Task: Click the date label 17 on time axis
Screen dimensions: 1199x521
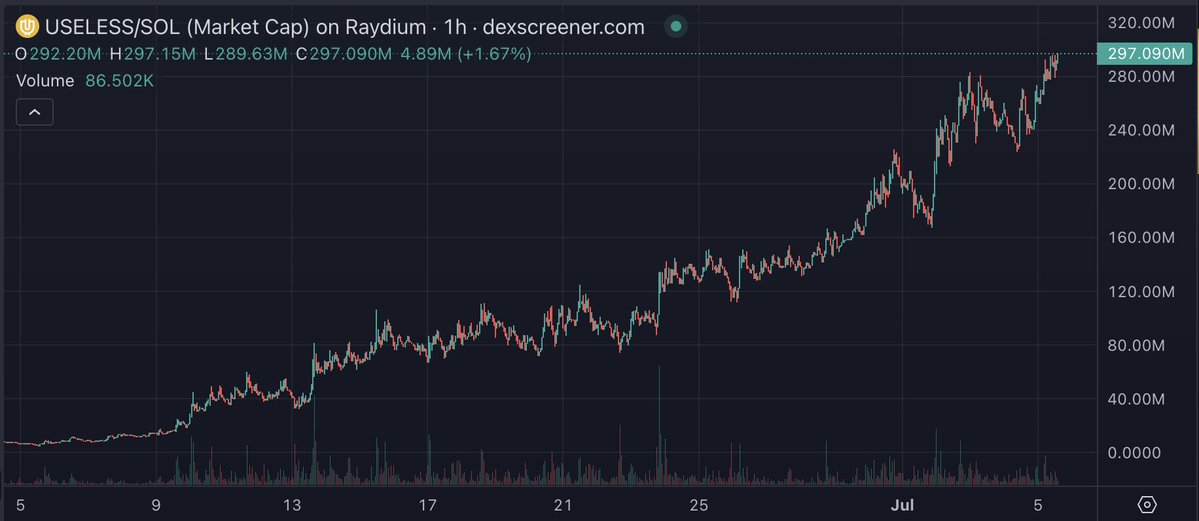Action: [427, 505]
